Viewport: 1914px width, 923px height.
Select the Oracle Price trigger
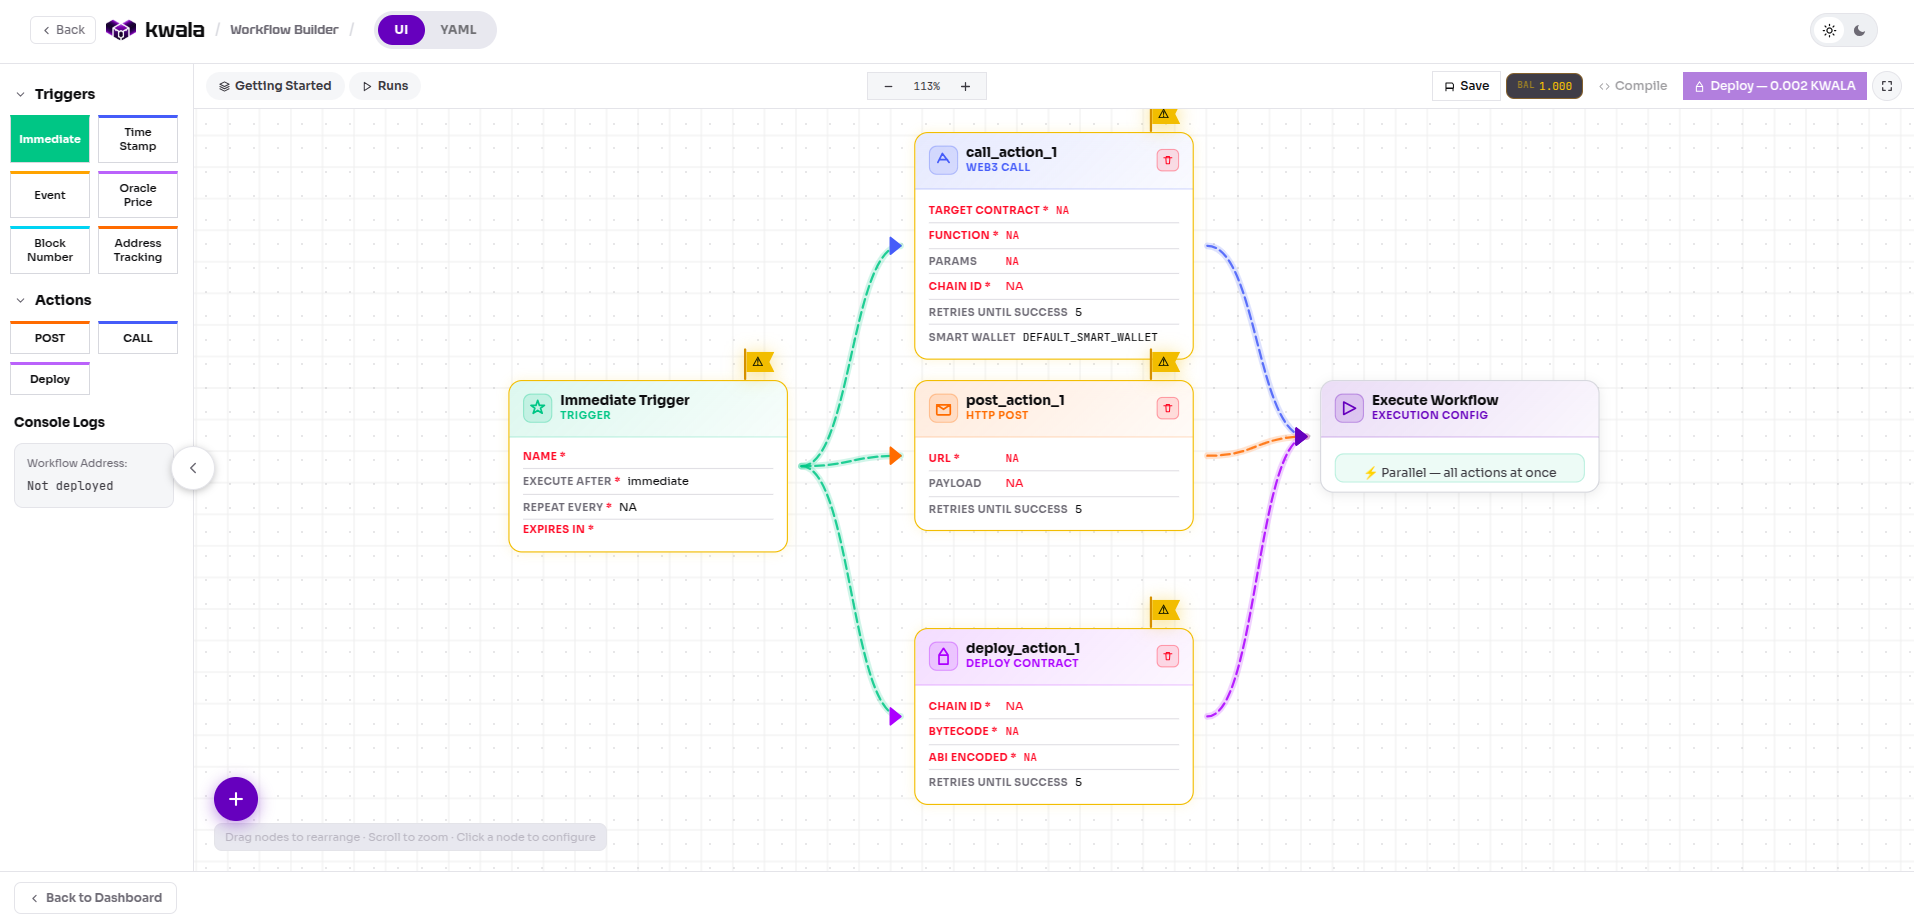tap(138, 195)
